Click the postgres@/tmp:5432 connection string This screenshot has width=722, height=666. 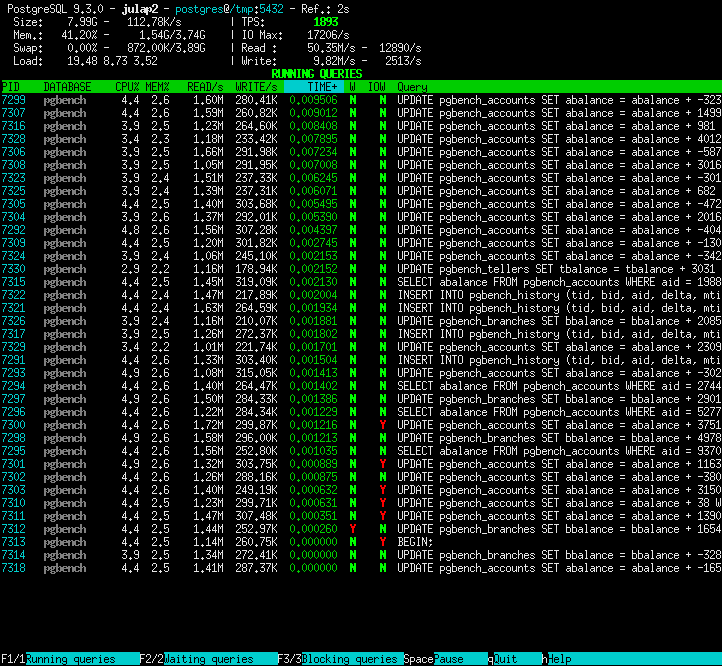[x=229, y=9]
